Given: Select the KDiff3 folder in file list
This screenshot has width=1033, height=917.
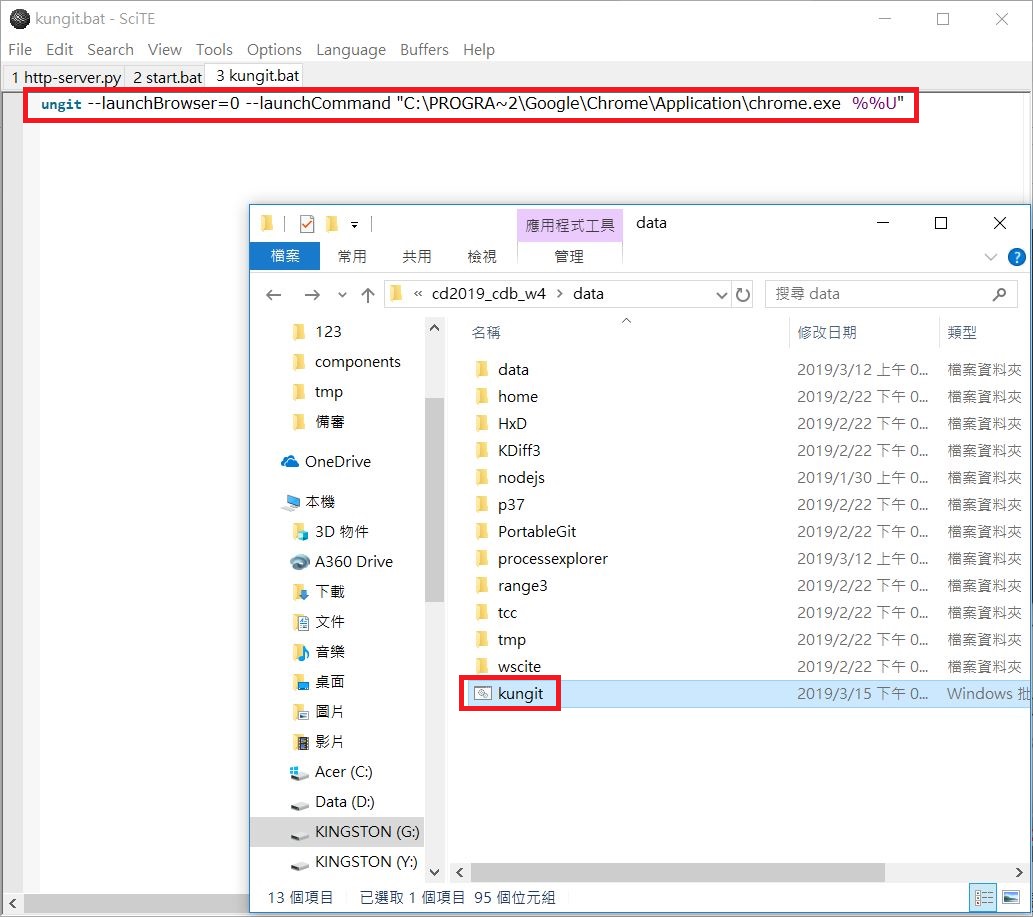Looking at the screenshot, I should pos(519,451).
